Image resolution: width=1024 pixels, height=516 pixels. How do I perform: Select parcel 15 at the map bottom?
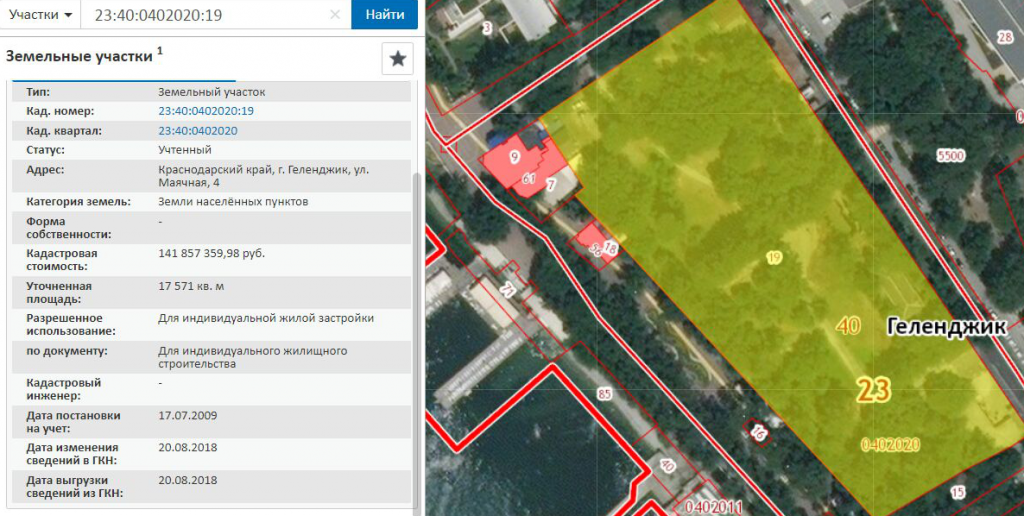pyautogui.click(x=958, y=492)
